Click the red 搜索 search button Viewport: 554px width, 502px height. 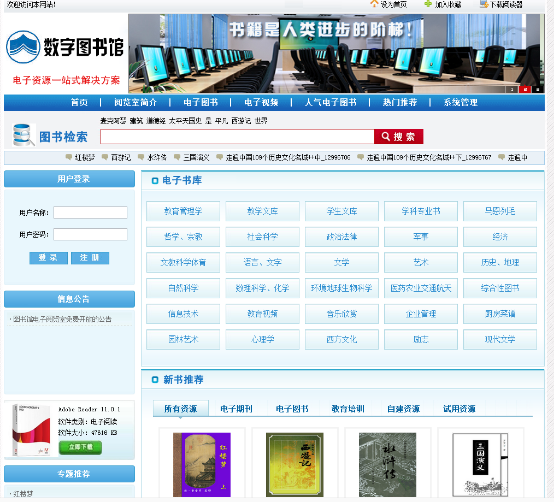pyautogui.click(x=399, y=137)
